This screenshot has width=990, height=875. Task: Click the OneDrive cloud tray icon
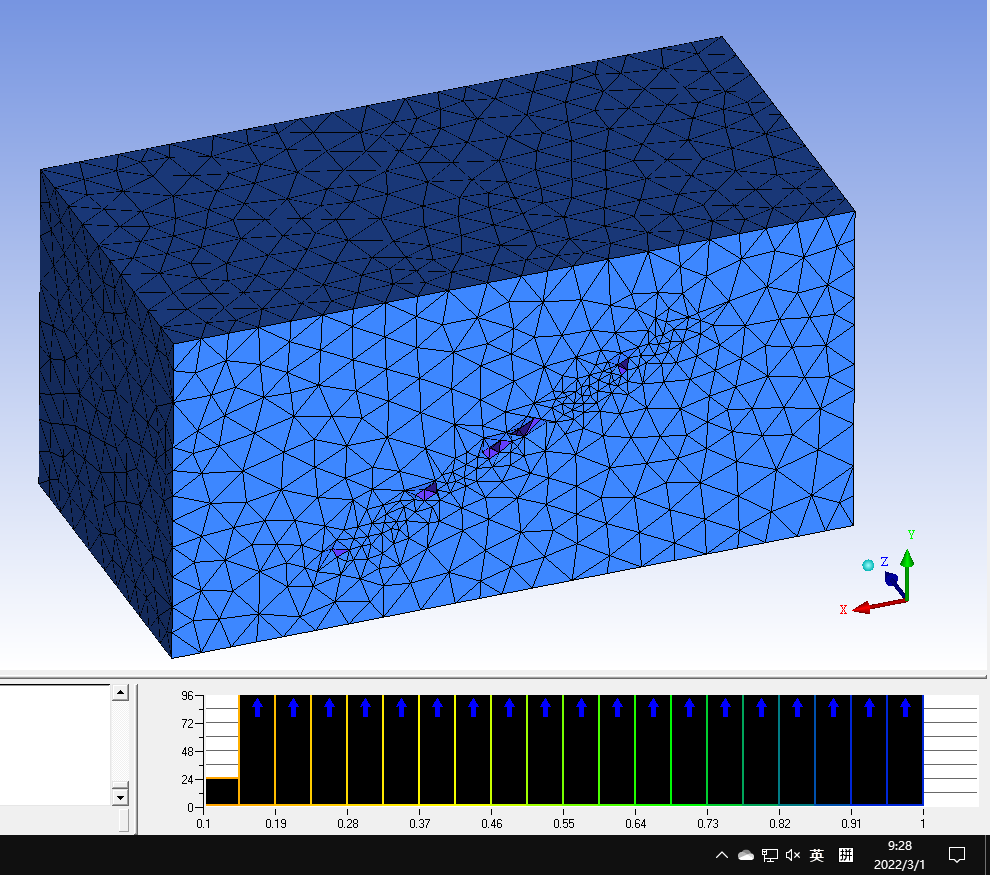coord(746,855)
